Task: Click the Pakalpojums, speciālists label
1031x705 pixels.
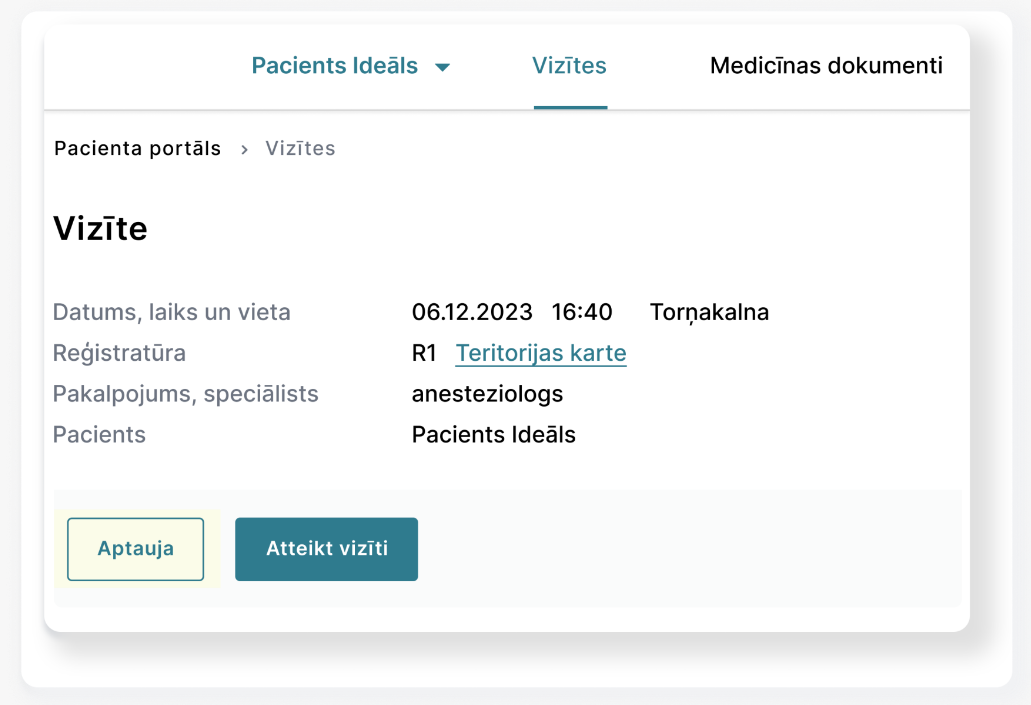Action: pos(185,394)
